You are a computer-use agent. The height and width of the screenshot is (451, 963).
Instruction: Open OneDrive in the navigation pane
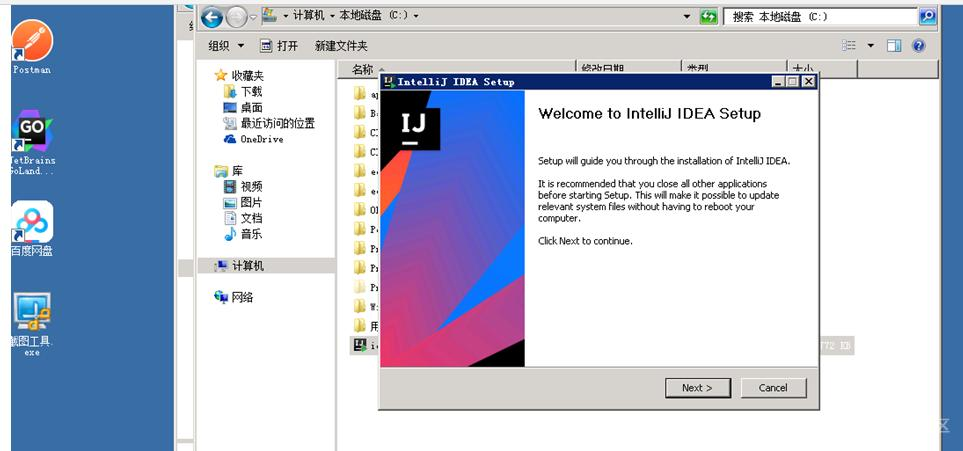pyautogui.click(x=253, y=139)
